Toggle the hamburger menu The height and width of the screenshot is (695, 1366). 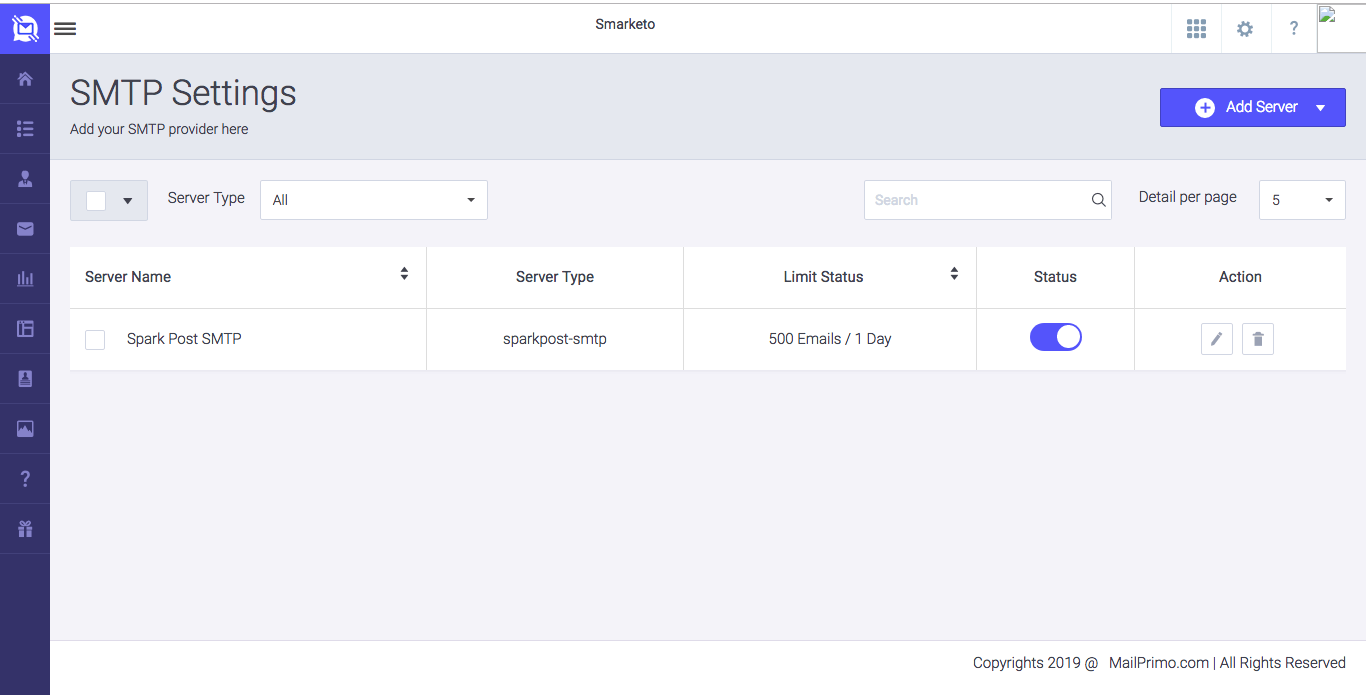[65, 29]
